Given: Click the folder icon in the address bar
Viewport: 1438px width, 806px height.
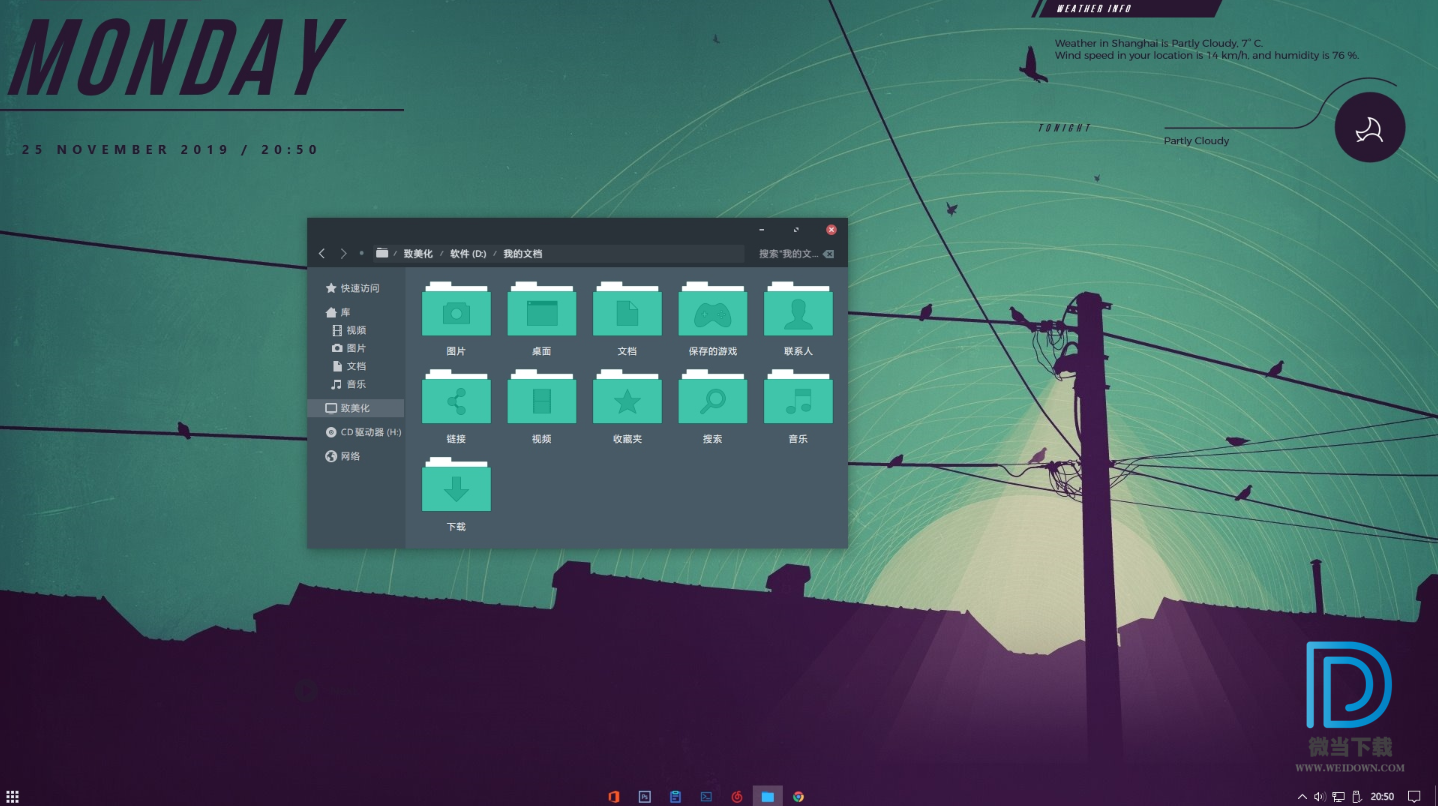Looking at the screenshot, I should (382, 254).
